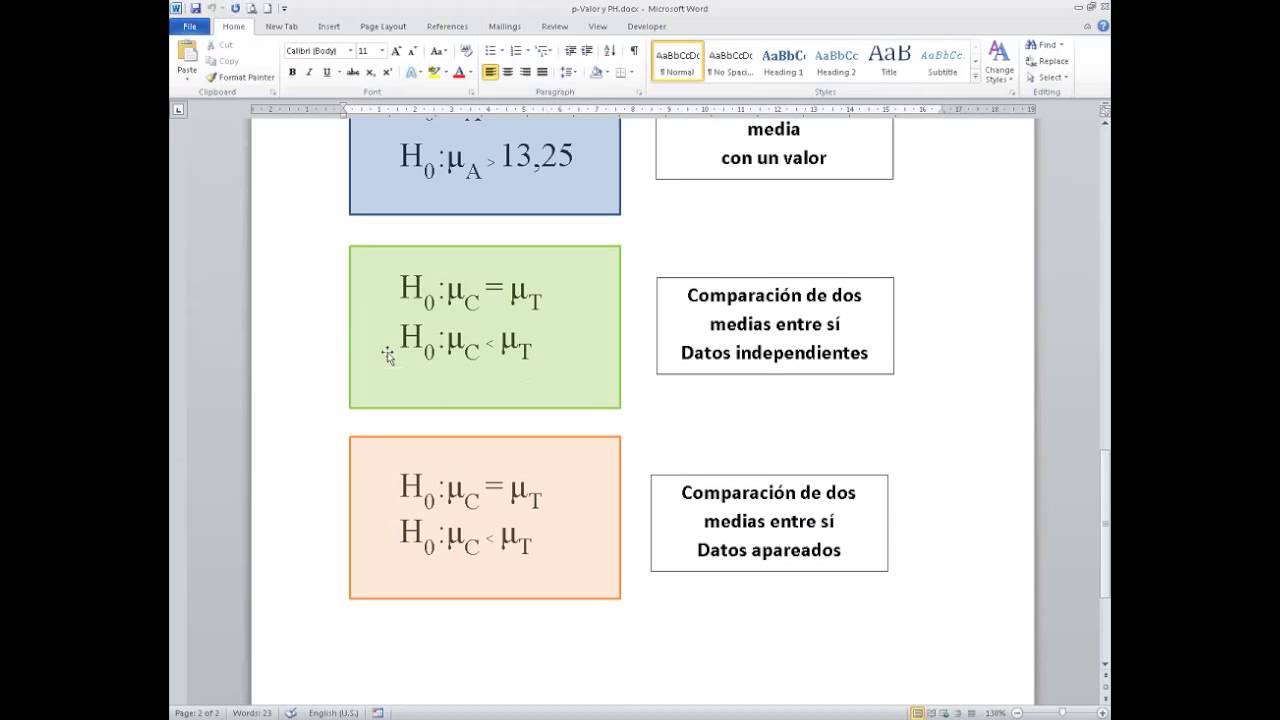Switch to the Page Layout tab
The image size is (1280, 720).
click(x=383, y=27)
